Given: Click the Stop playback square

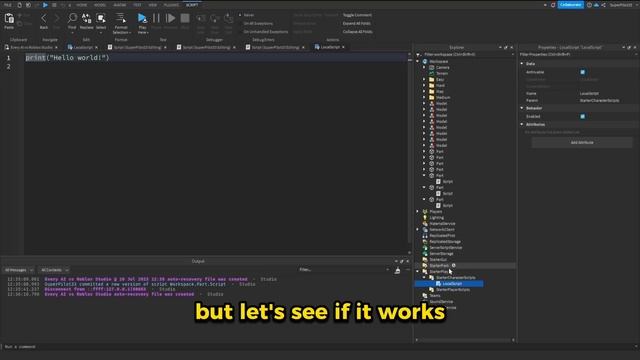Looking at the screenshot, I should [185, 18].
